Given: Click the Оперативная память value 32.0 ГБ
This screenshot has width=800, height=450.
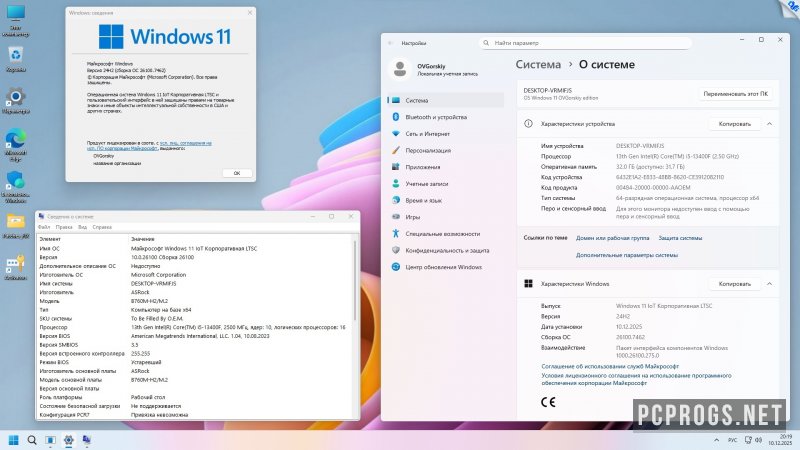Looking at the screenshot, I should click(650, 167).
